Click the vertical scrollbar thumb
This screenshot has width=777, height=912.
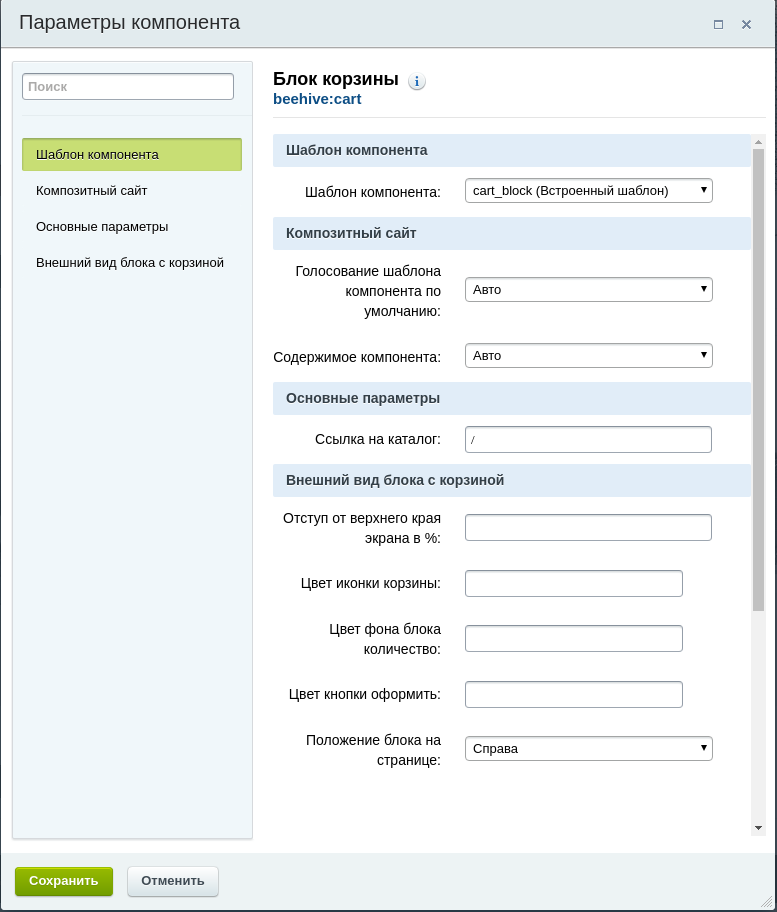pos(758,380)
